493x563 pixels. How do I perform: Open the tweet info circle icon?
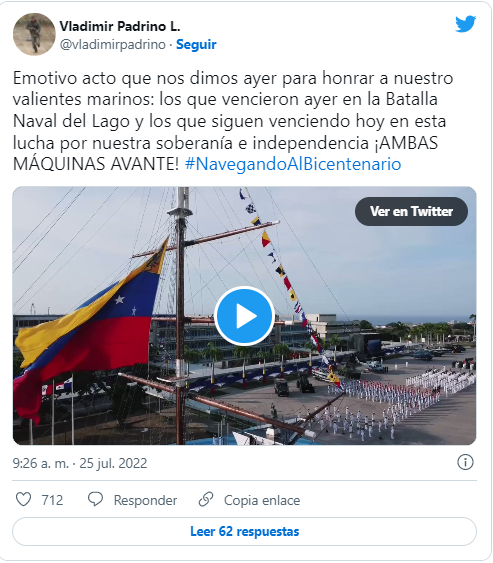tap(465, 462)
